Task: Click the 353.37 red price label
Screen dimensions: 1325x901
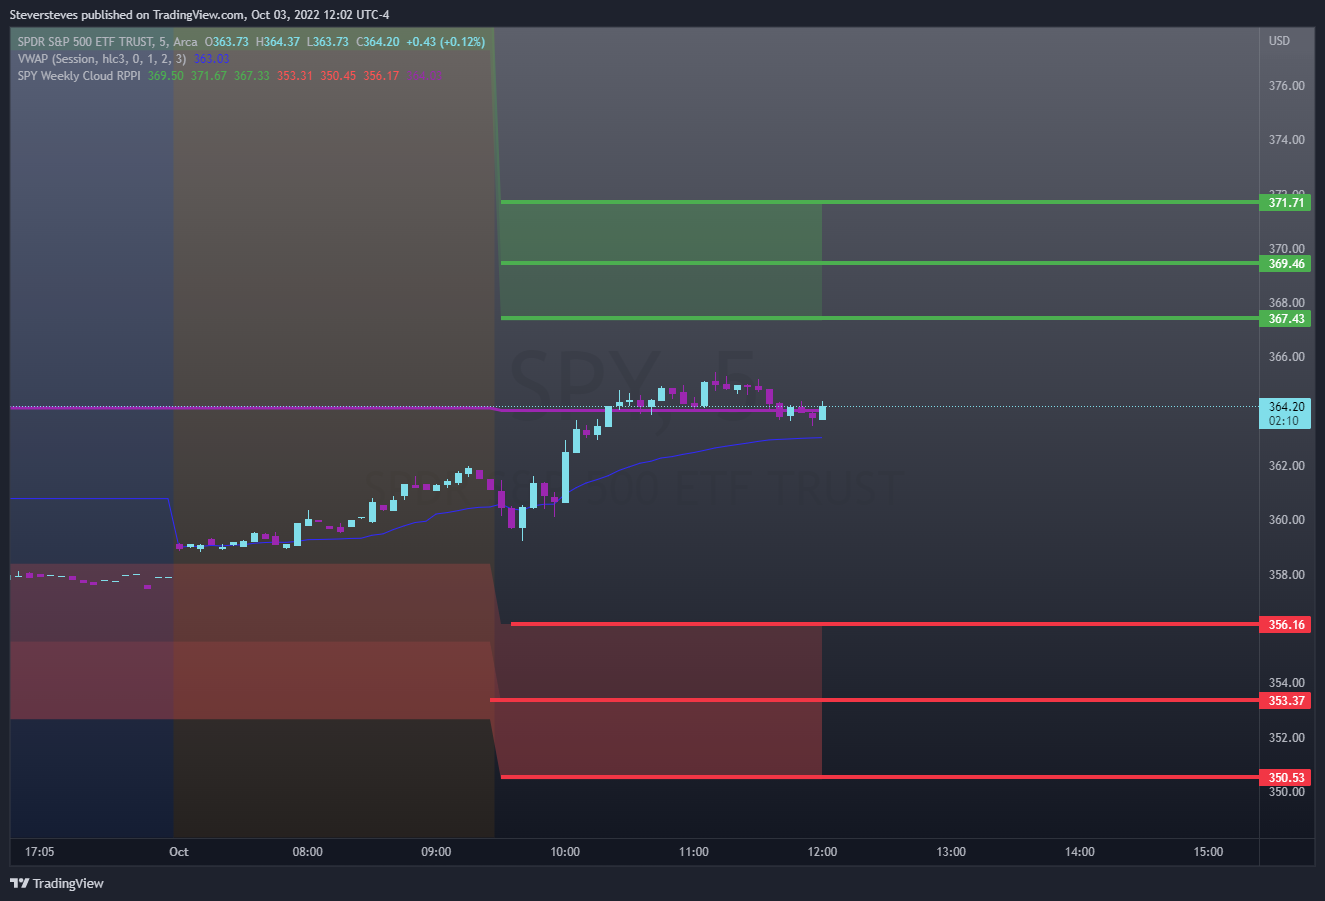Action: click(1286, 701)
